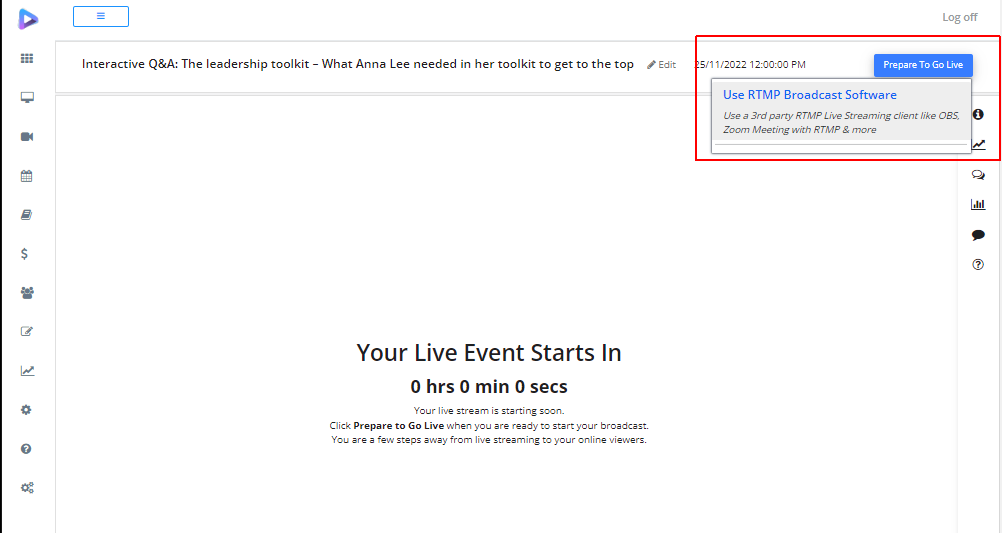The height and width of the screenshot is (533, 1002).
Task: Open the settings gear sidebar icon
Action: point(26,410)
